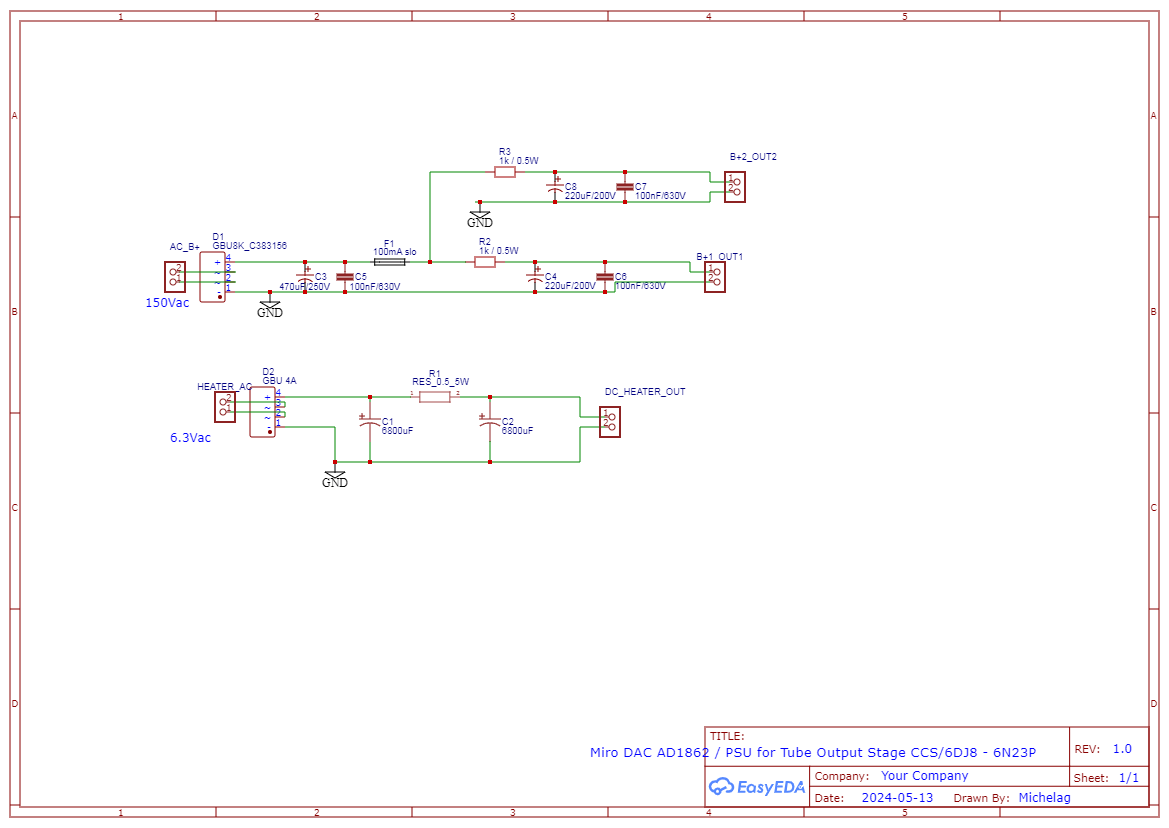Click the RES_0.5_5W value label

point(441,382)
